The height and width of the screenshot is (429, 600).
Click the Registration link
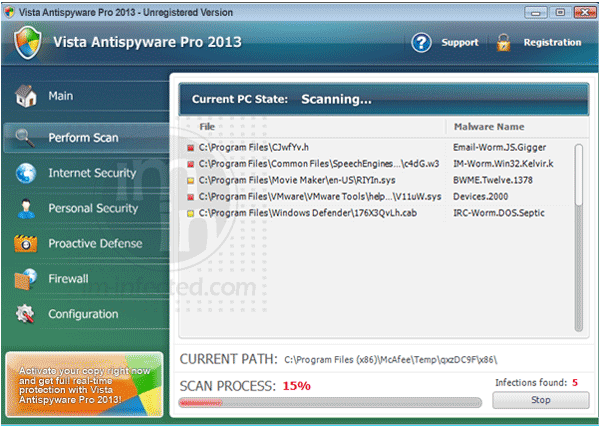pyautogui.click(x=552, y=42)
